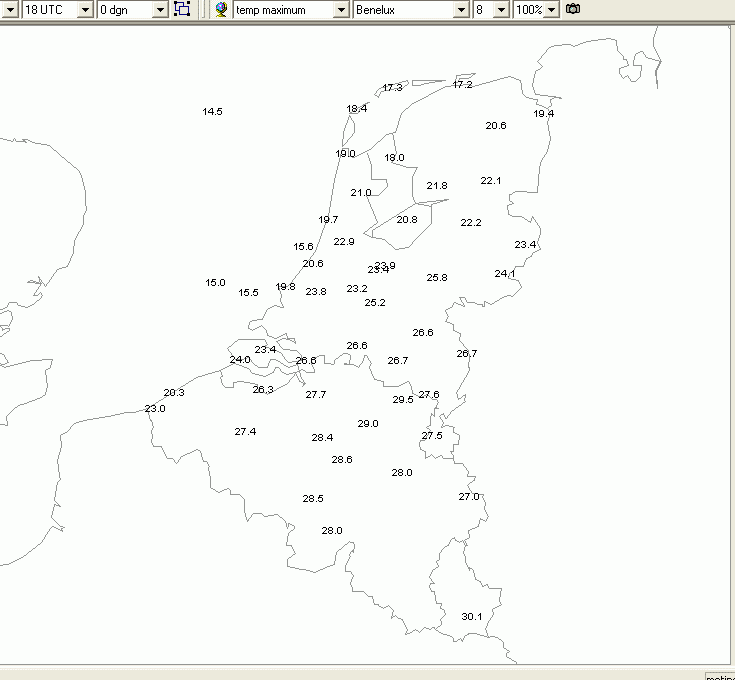Open the temp maximum parameter dropdown
Screen dimensions: 735x680
[x=341, y=9]
